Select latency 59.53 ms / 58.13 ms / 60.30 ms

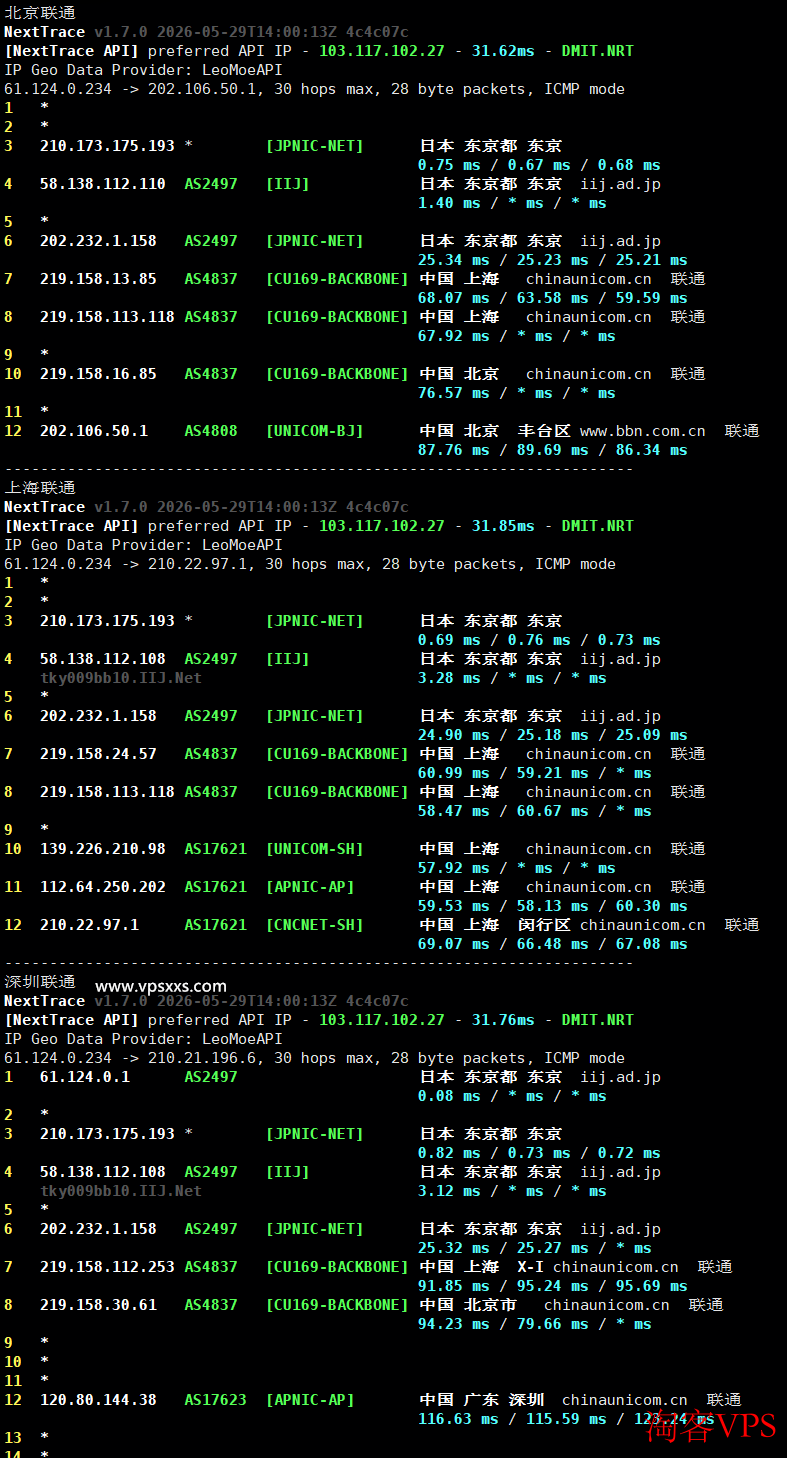coord(553,906)
